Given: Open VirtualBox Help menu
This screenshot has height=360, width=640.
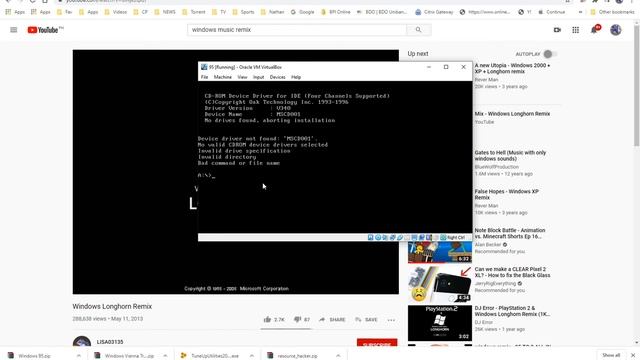Looking at the screenshot, I should (x=296, y=77).
